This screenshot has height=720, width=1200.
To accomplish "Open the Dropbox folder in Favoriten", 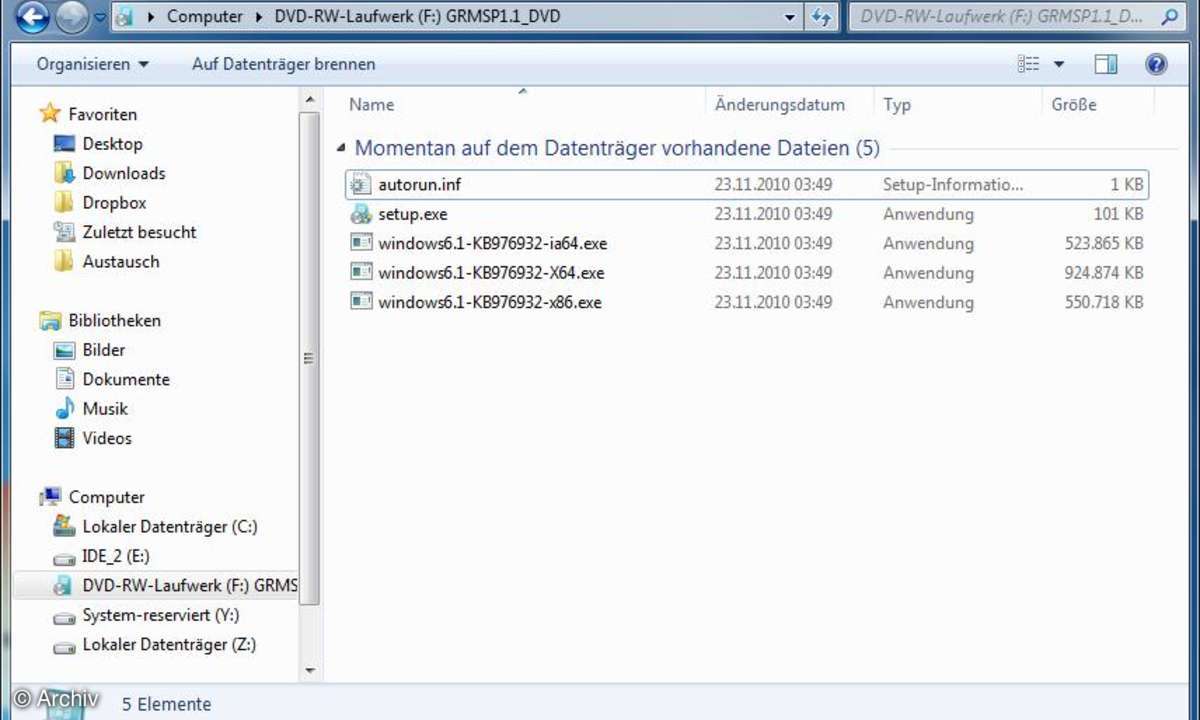I will [x=114, y=202].
